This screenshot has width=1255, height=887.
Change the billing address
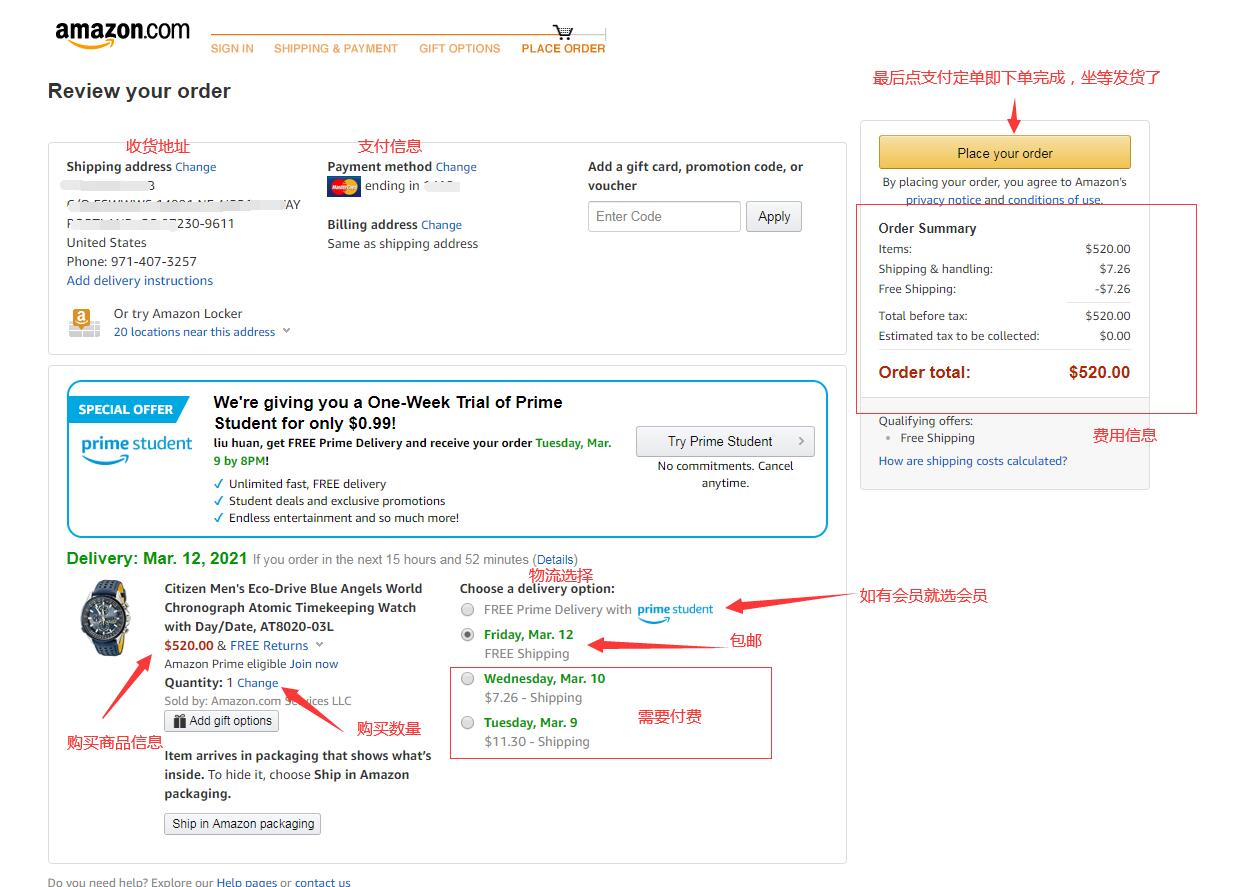pos(441,225)
